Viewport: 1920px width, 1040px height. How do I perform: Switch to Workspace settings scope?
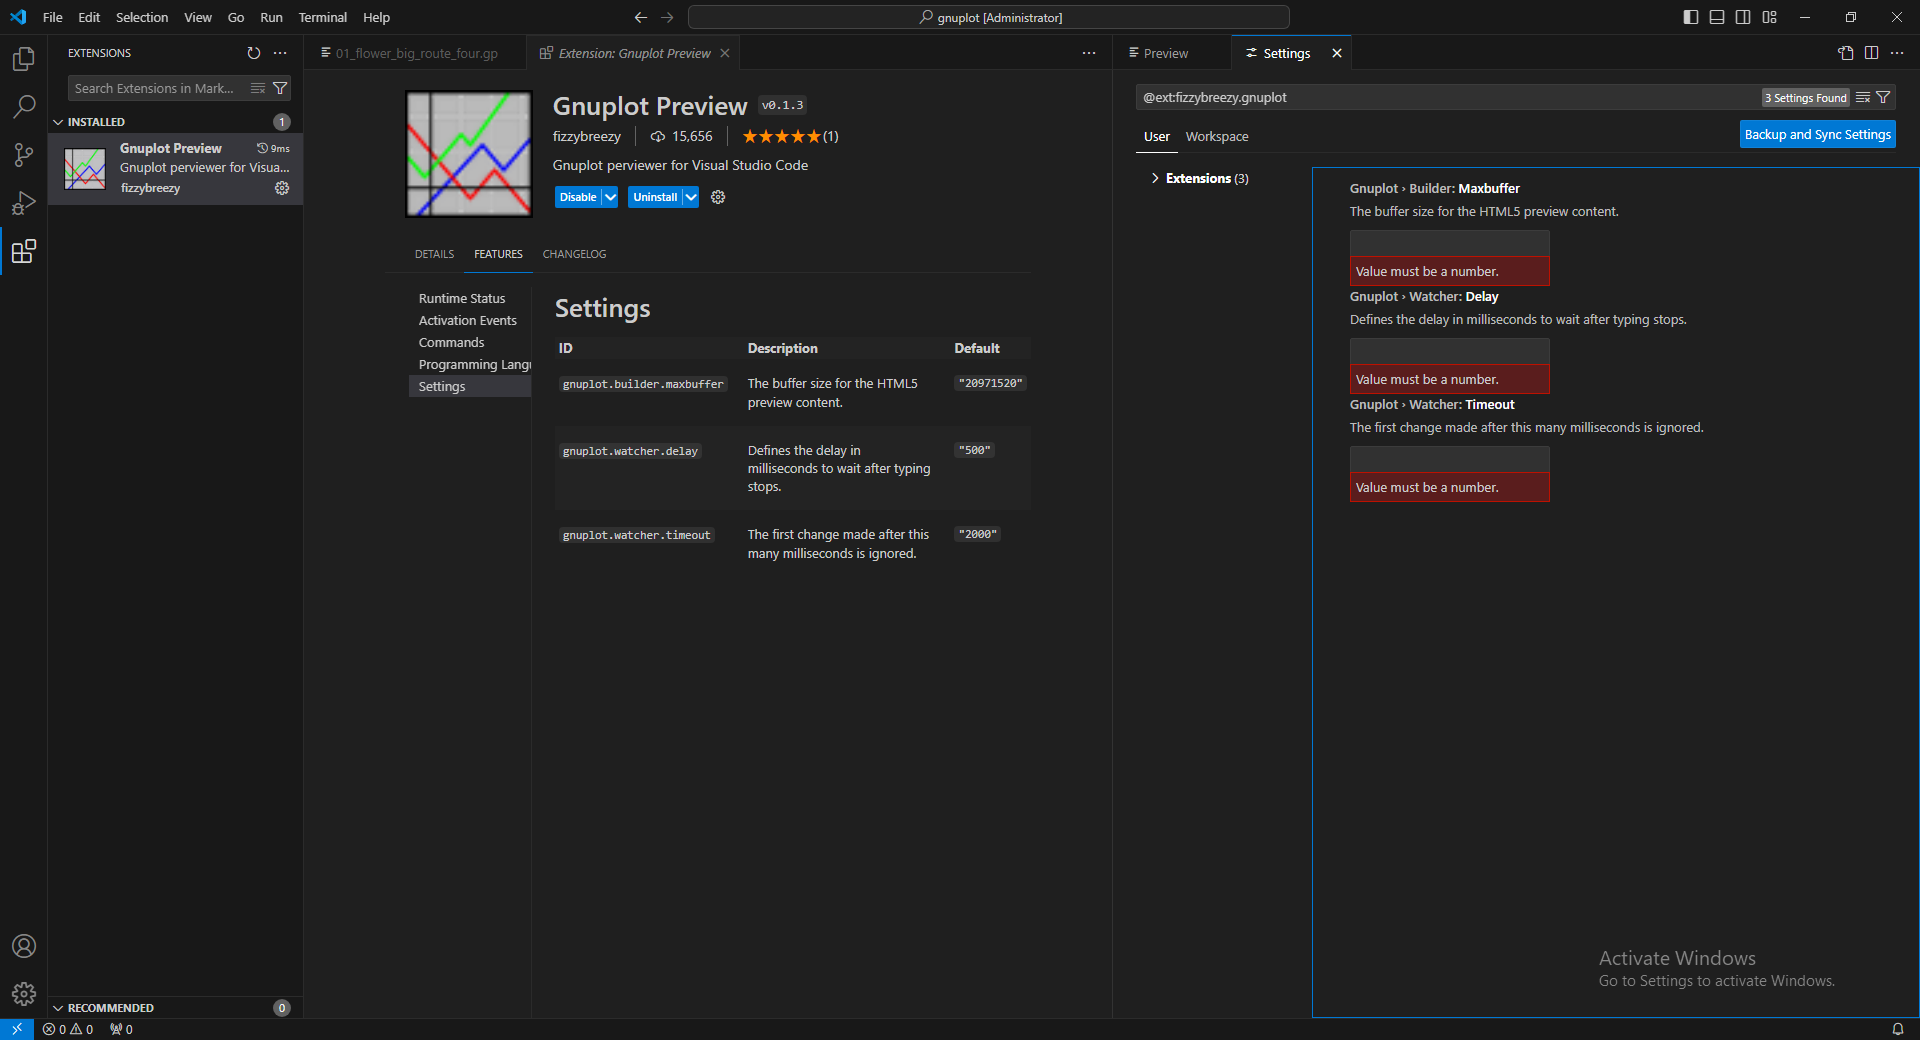[1217, 136]
